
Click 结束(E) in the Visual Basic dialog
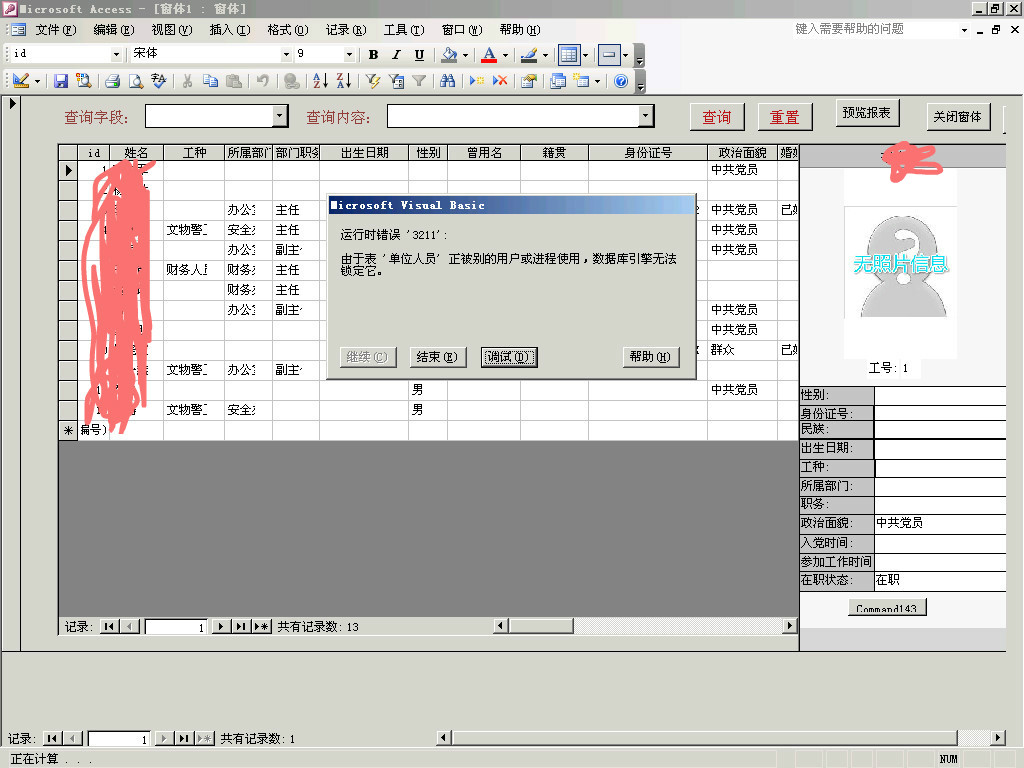(x=438, y=357)
